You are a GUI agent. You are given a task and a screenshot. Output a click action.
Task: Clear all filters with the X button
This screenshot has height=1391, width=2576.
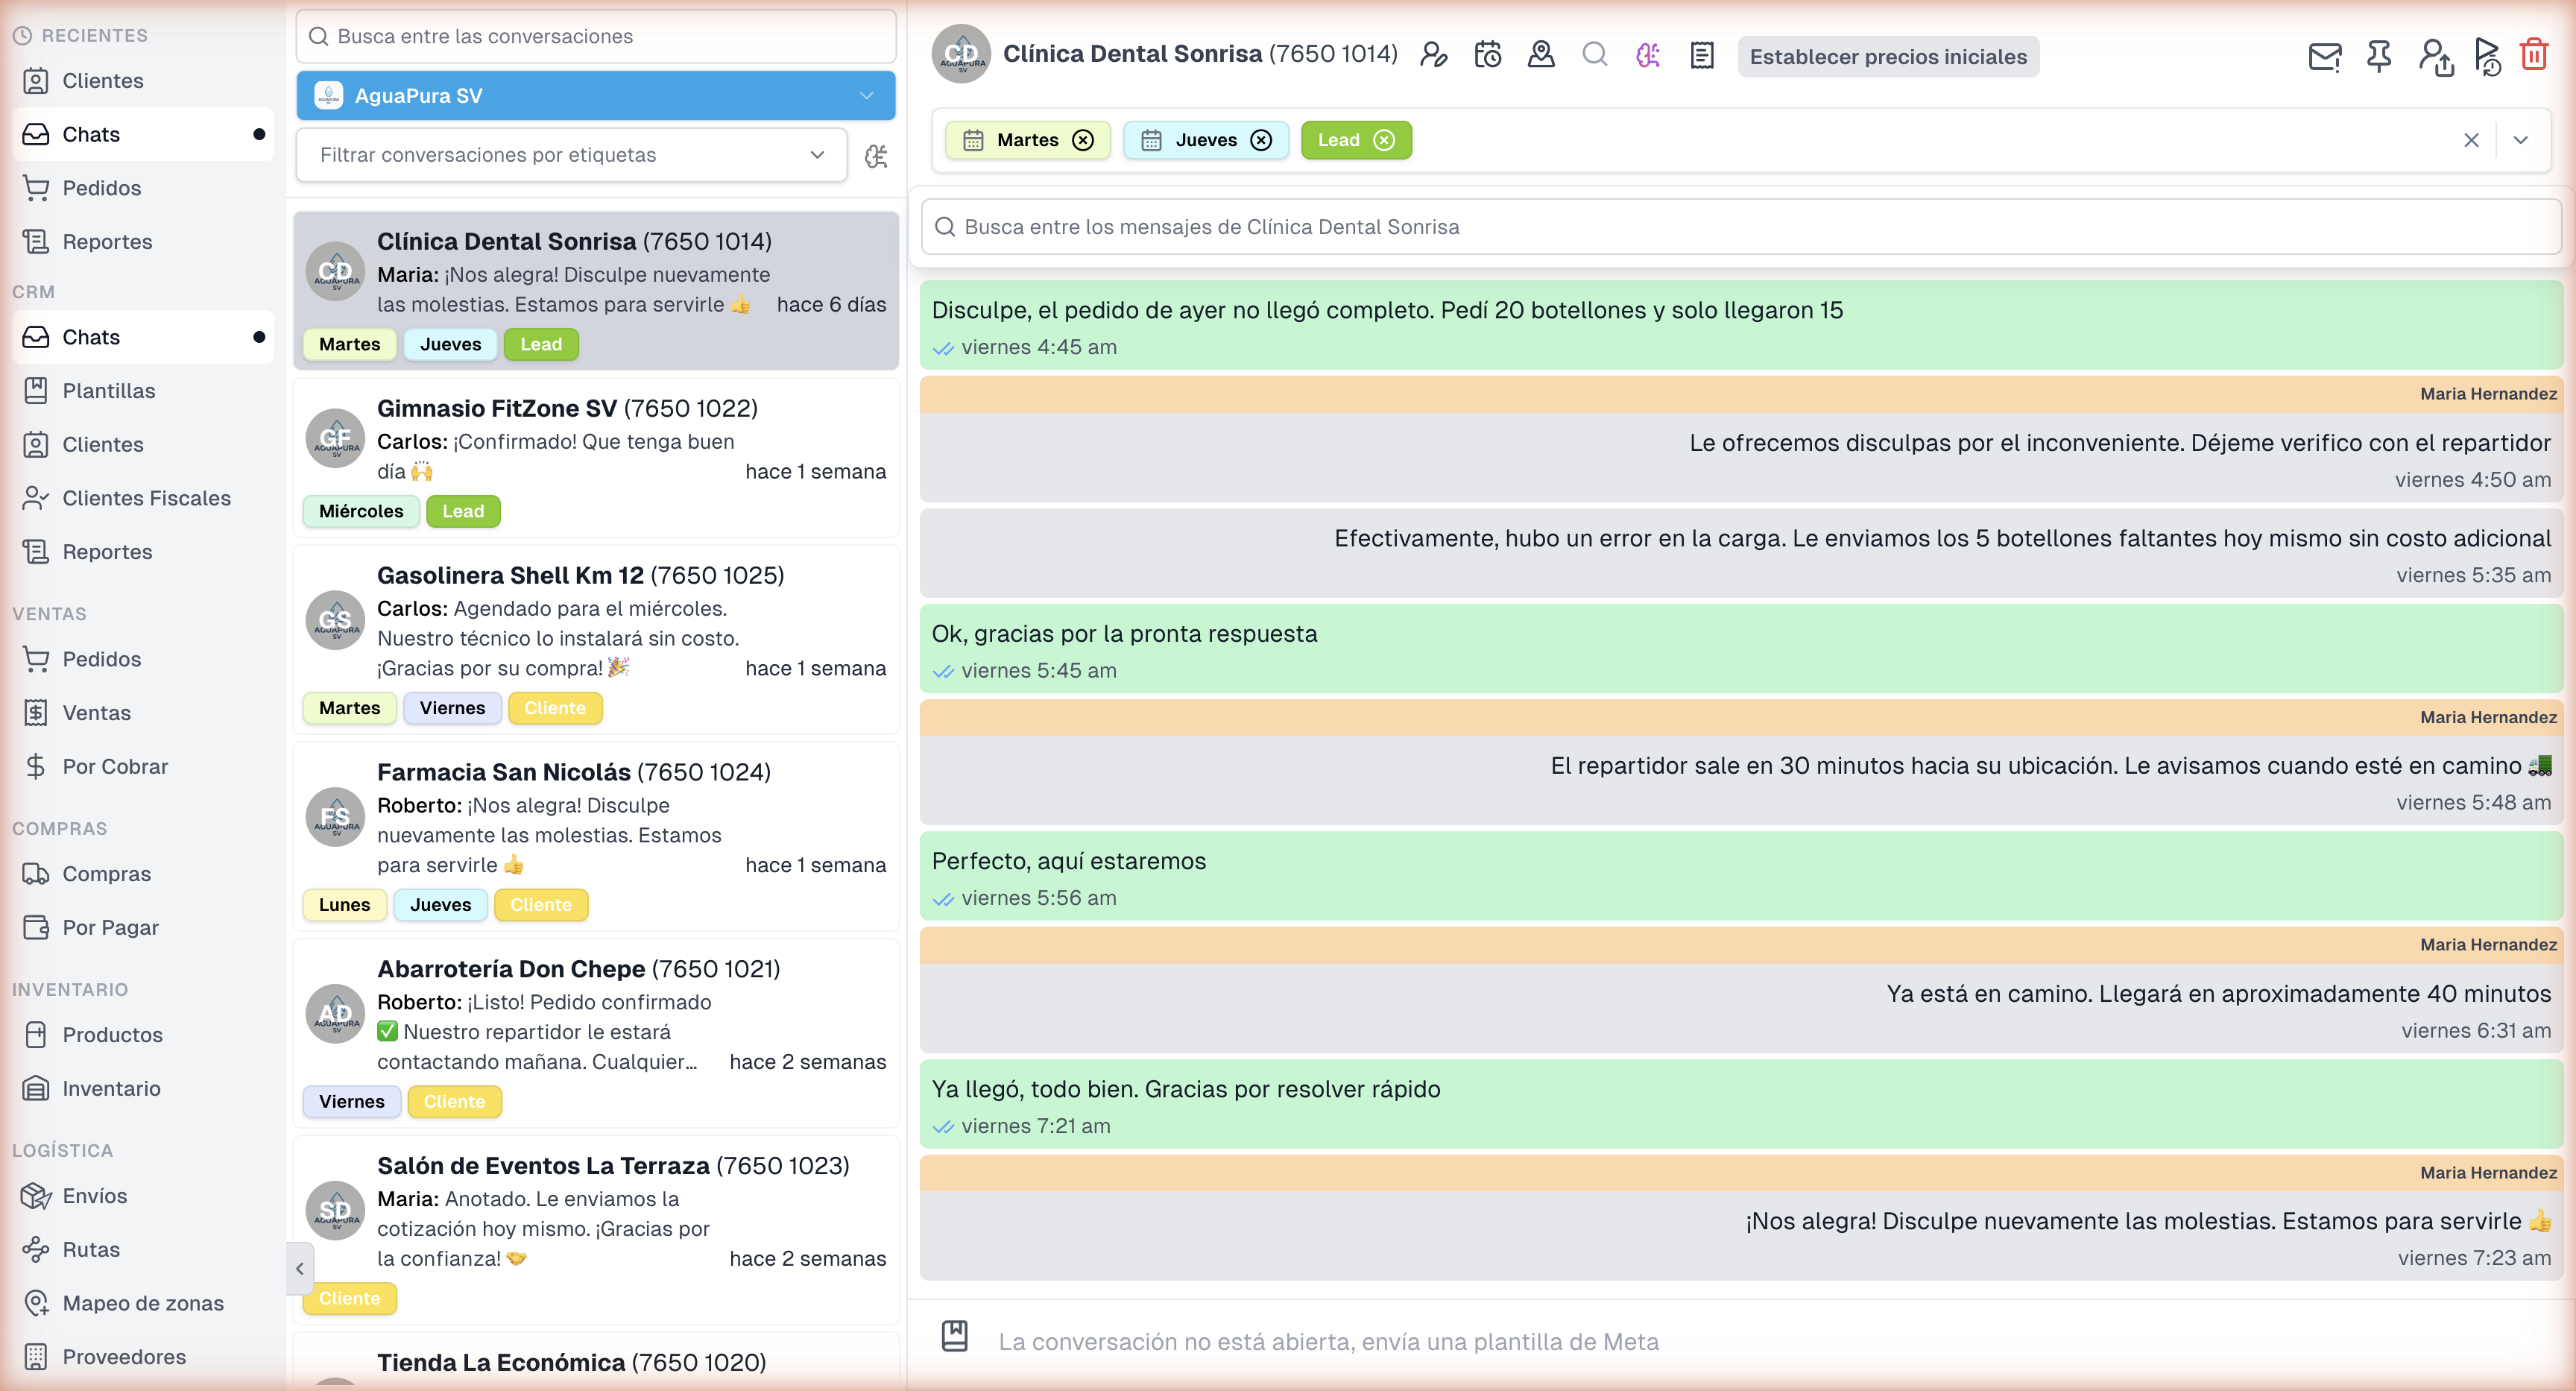(x=2471, y=140)
